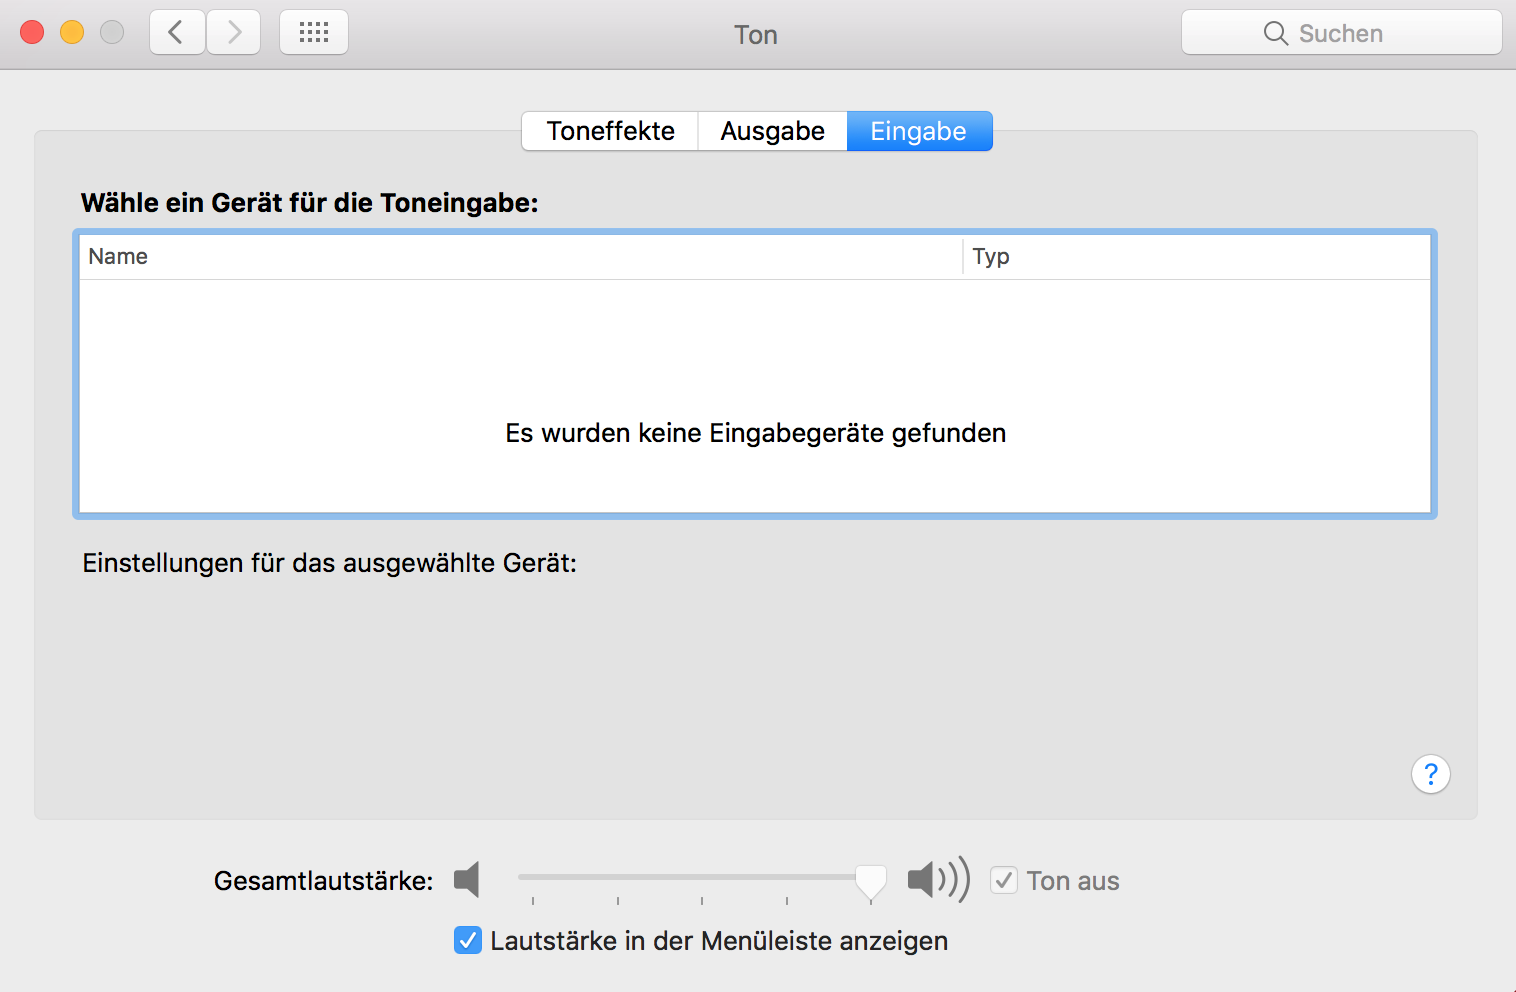Click the magnifying glass search icon
The height and width of the screenshot is (992, 1516).
pos(1275,33)
